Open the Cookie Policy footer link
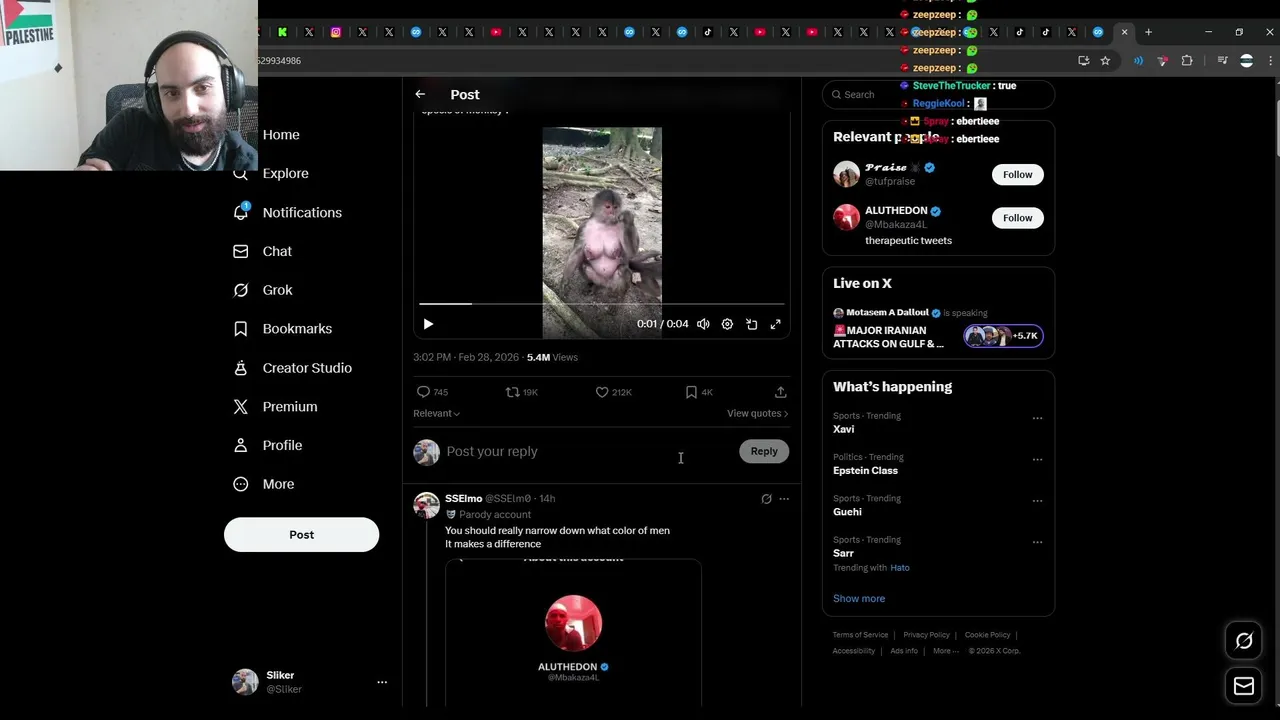This screenshot has height=720, width=1280. (987, 635)
